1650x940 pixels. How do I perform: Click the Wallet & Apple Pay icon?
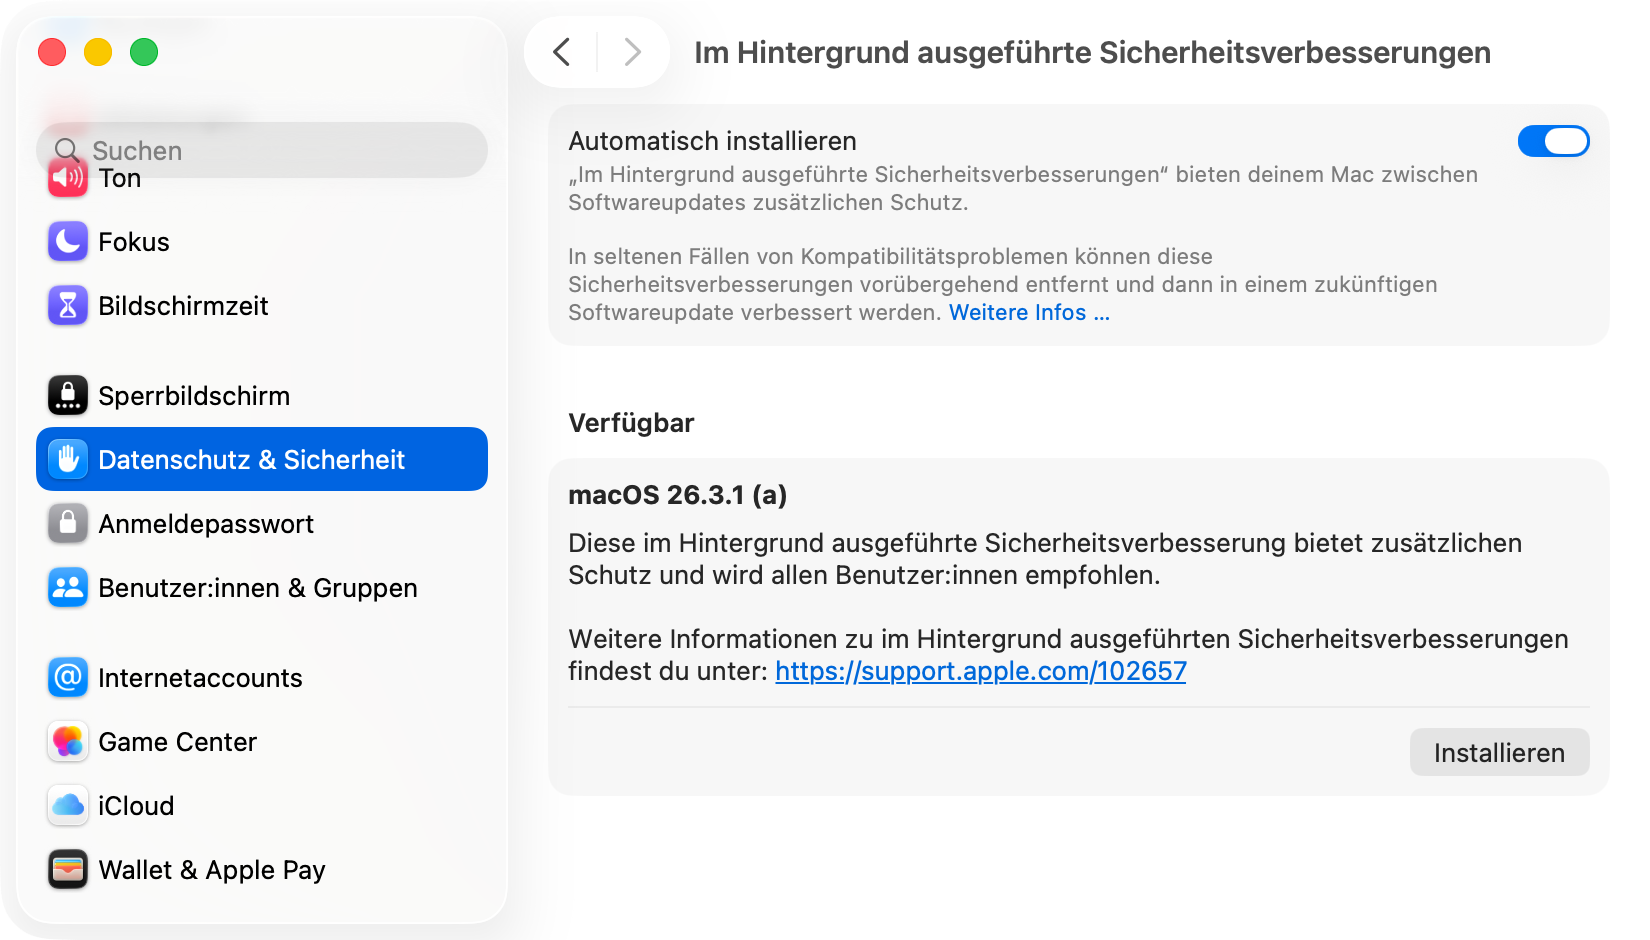coord(67,870)
